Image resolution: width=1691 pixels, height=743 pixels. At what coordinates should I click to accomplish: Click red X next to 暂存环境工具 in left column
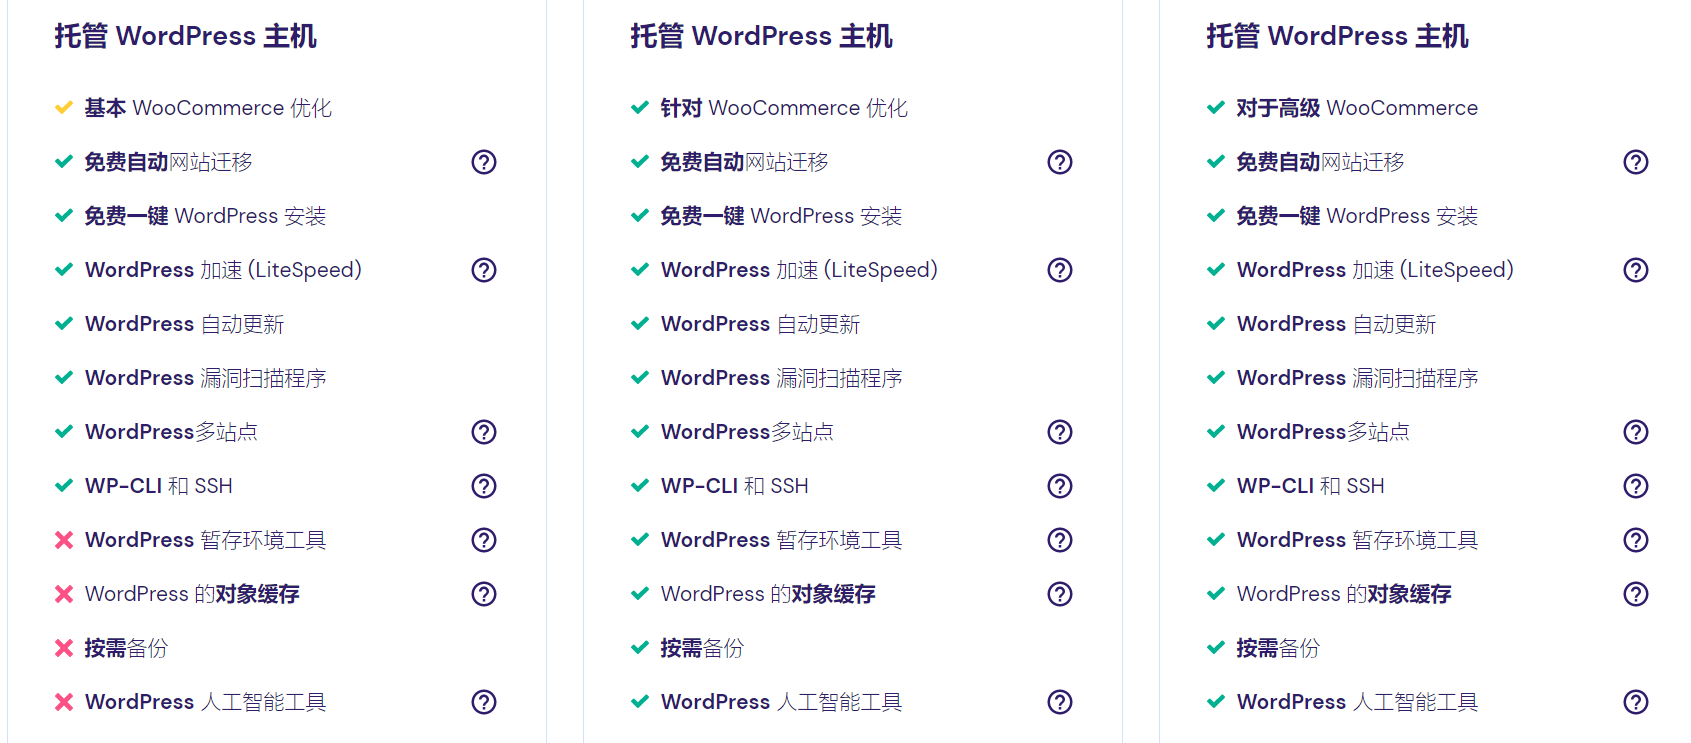pos(64,540)
